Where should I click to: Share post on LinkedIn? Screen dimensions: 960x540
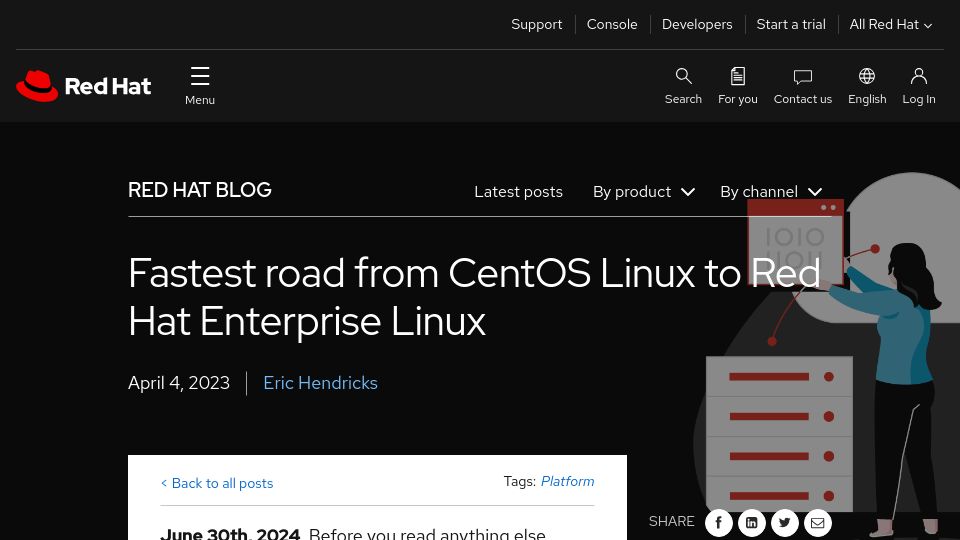(x=752, y=523)
